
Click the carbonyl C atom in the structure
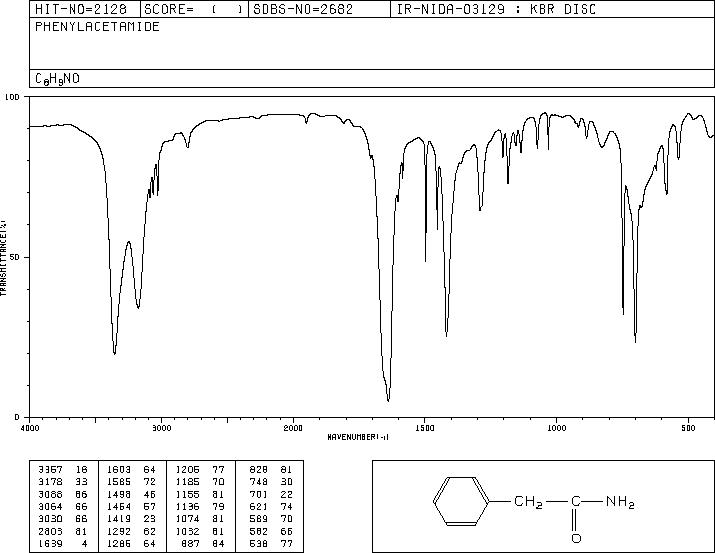coord(576,501)
